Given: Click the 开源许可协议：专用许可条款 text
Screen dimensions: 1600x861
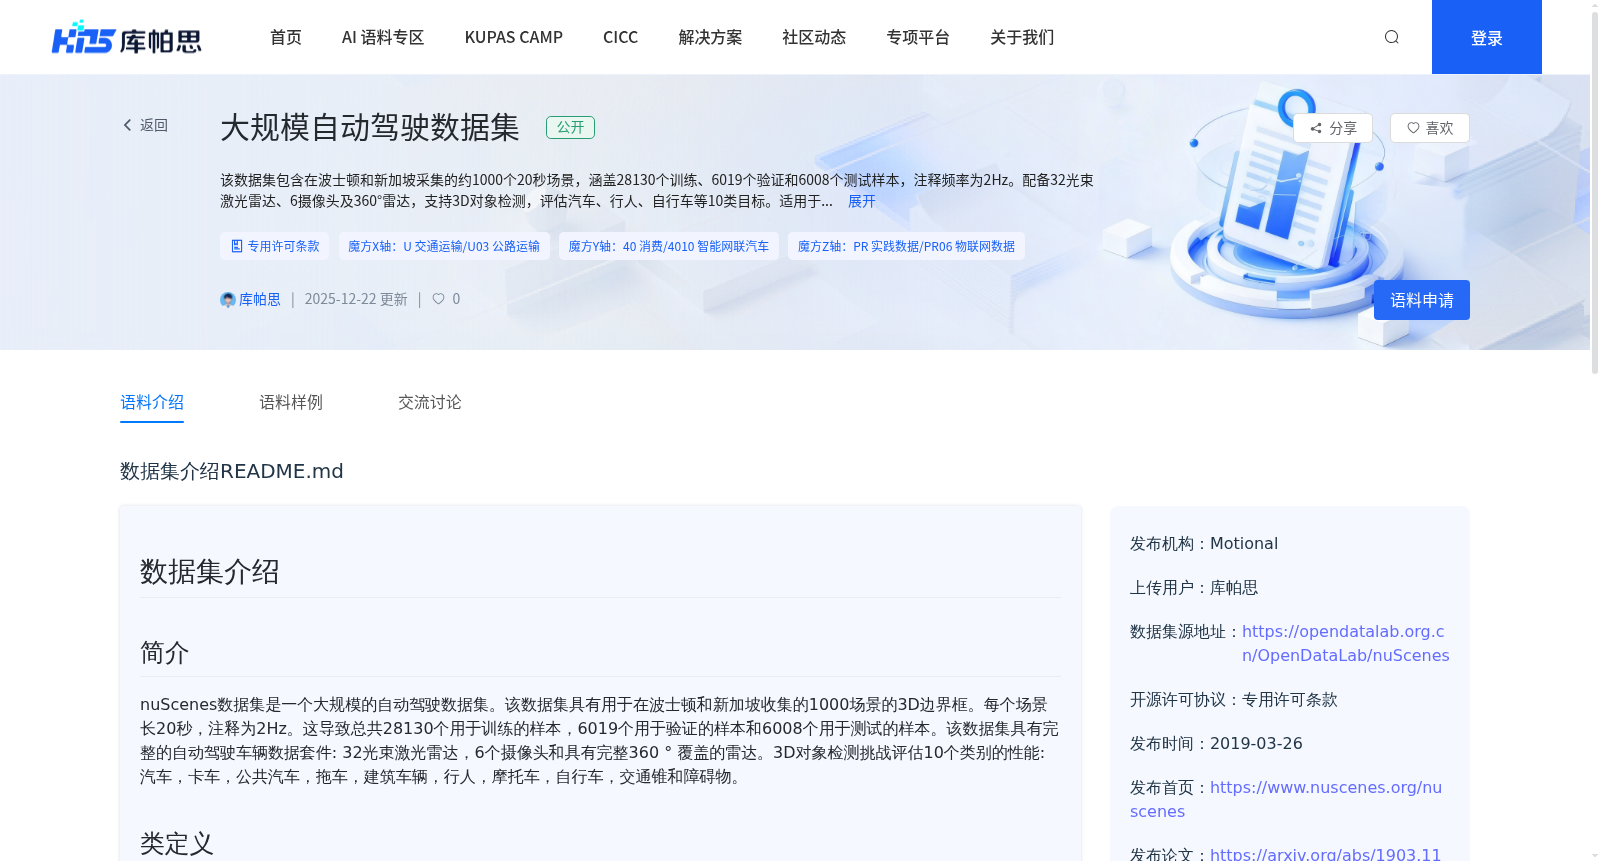Looking at the screenshot, I should (1234, 699).
